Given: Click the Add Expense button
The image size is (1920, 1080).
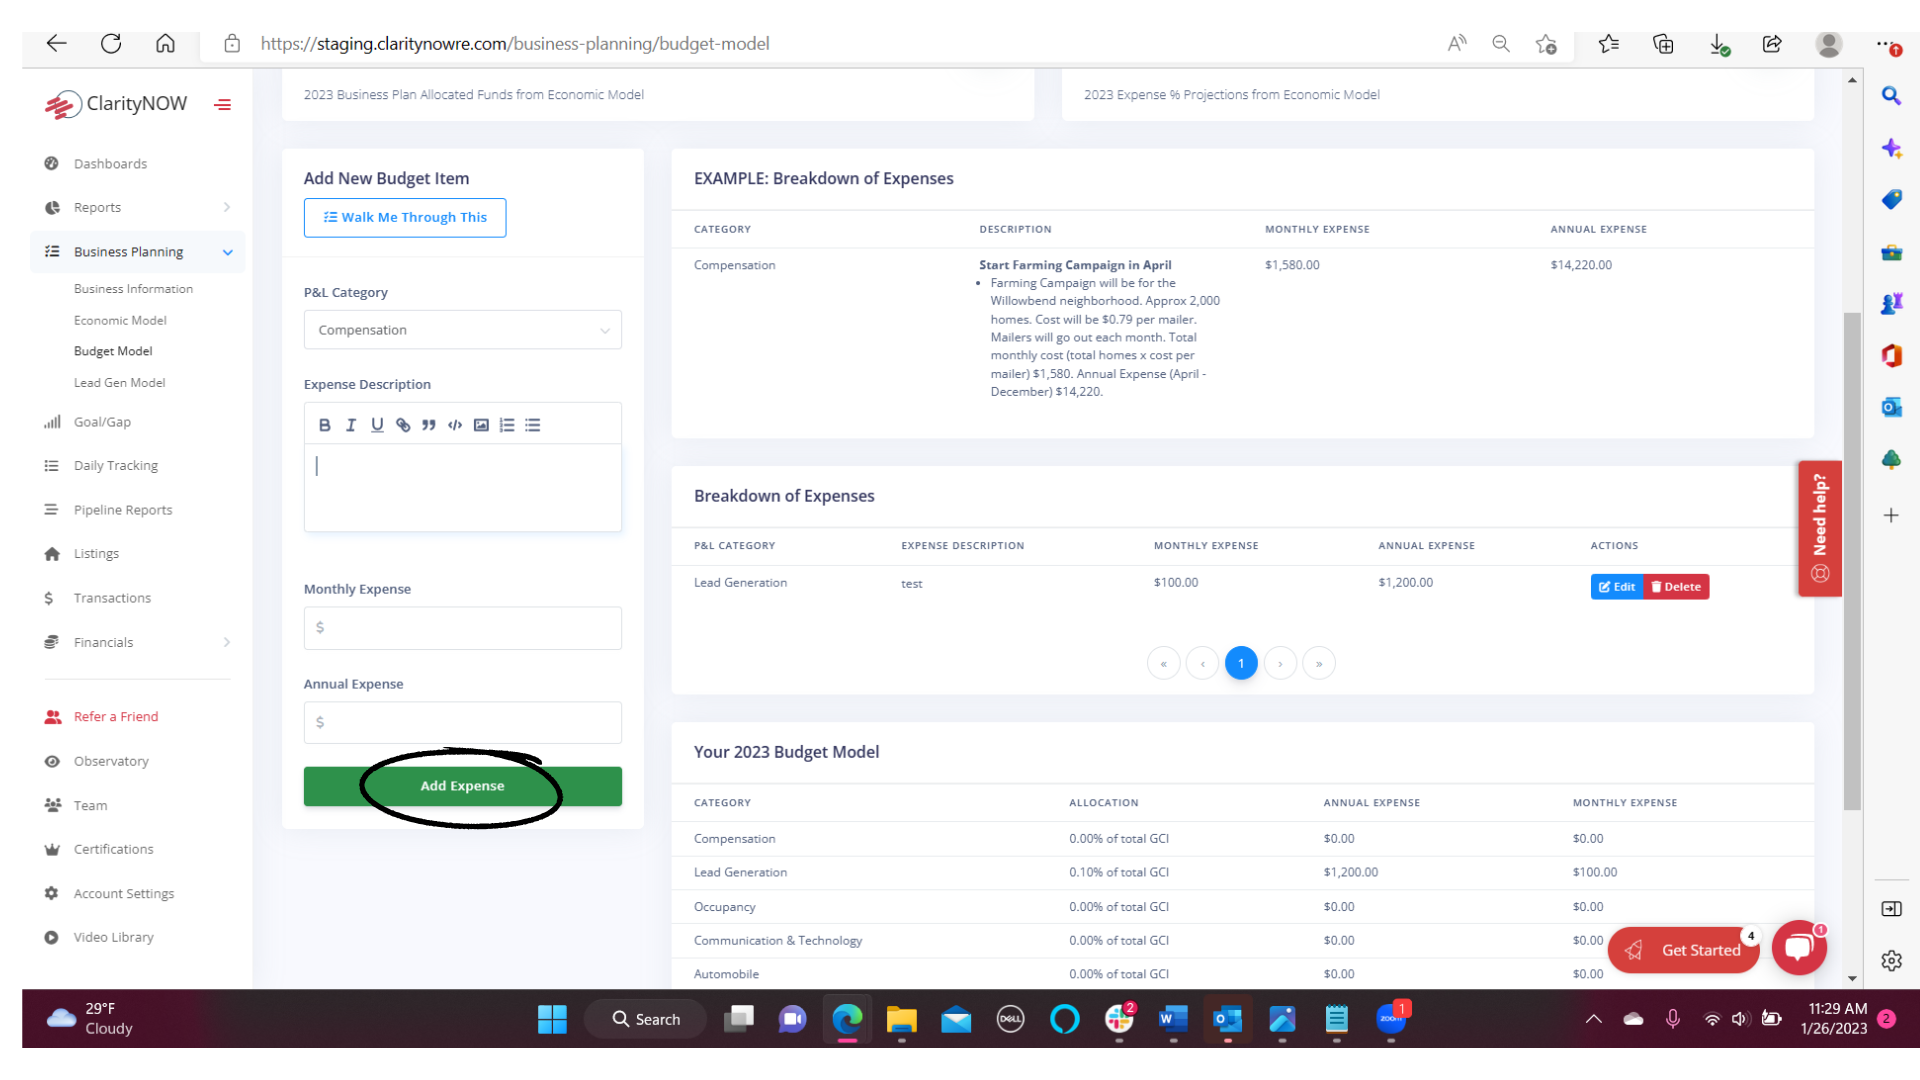Looking at the screenshot, I should click(x=463, y=785).
